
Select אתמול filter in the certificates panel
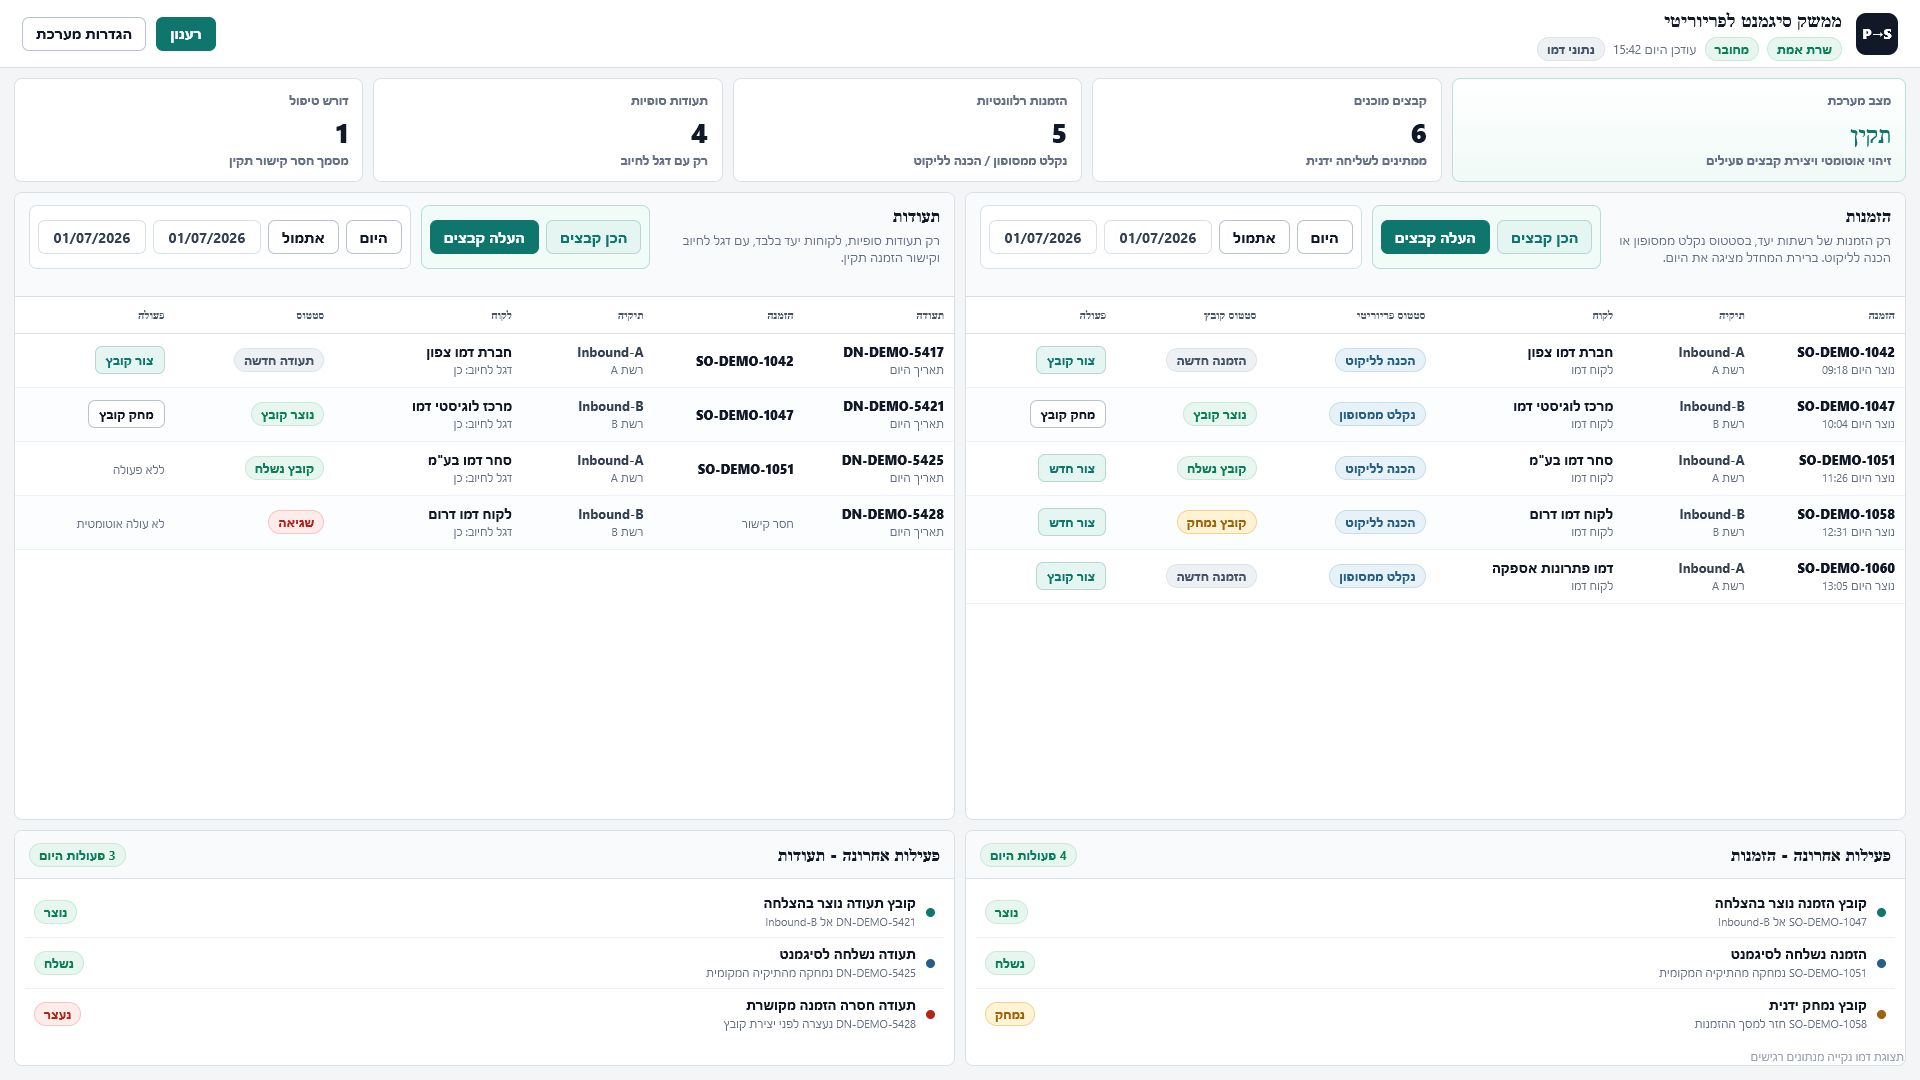tap(303, 237)
